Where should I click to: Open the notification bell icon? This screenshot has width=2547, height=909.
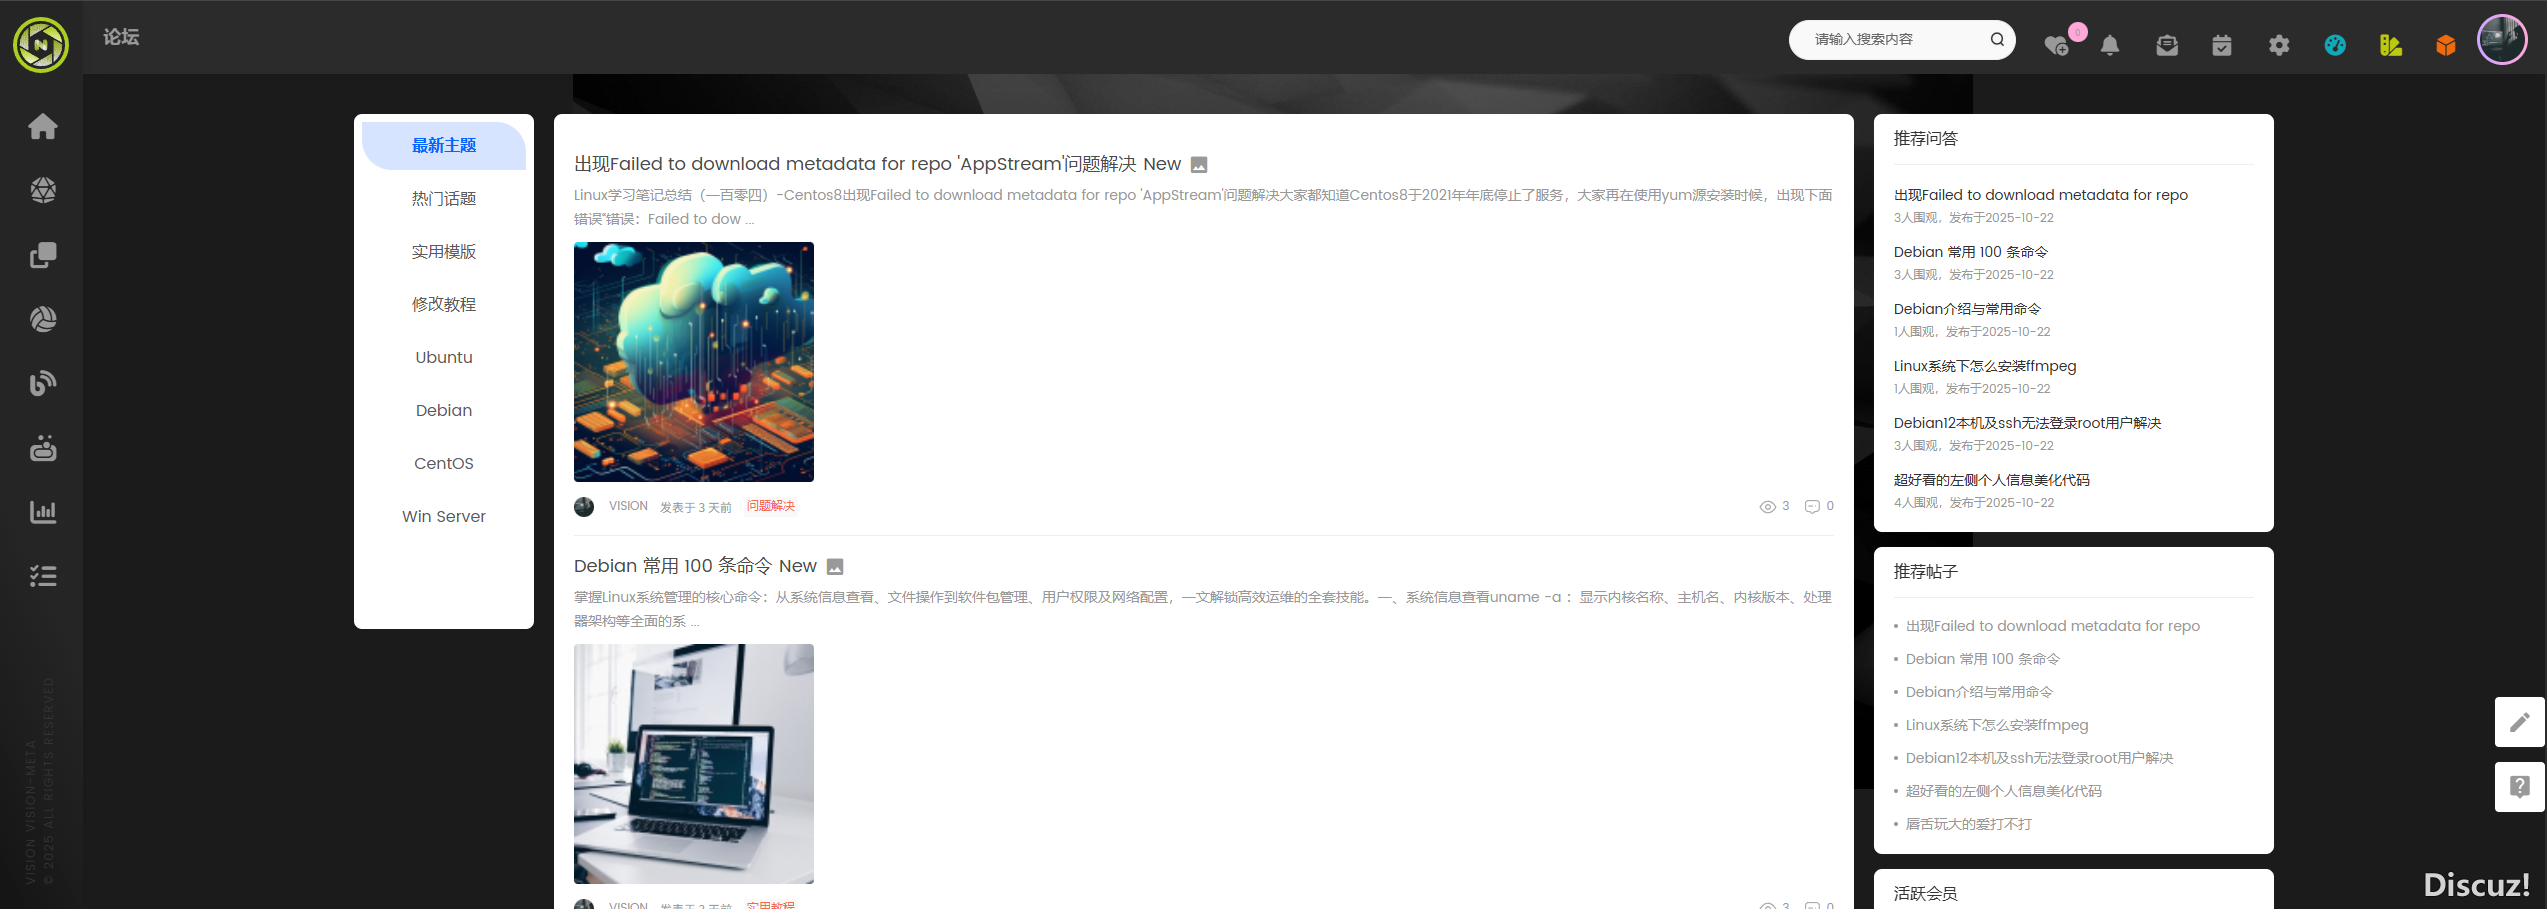point(2110,45)
